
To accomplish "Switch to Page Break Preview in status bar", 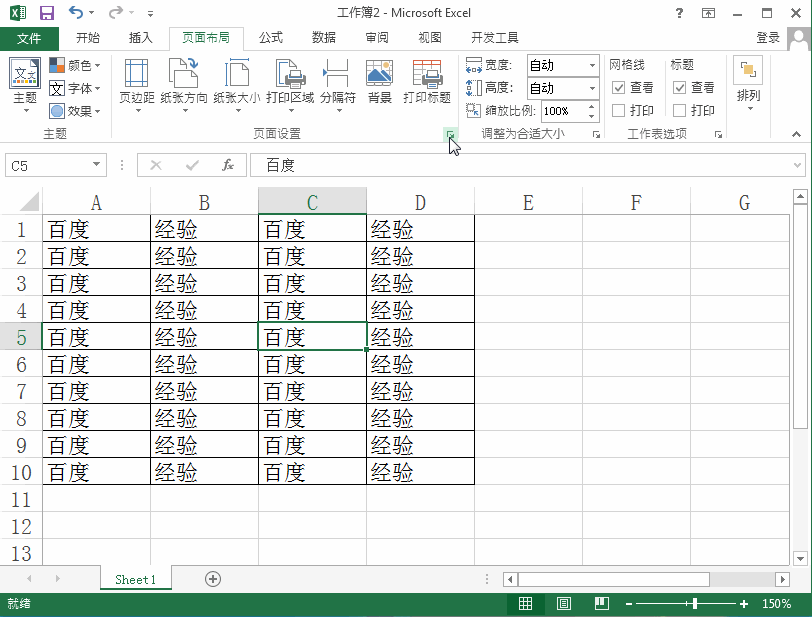I will point(602,604).
